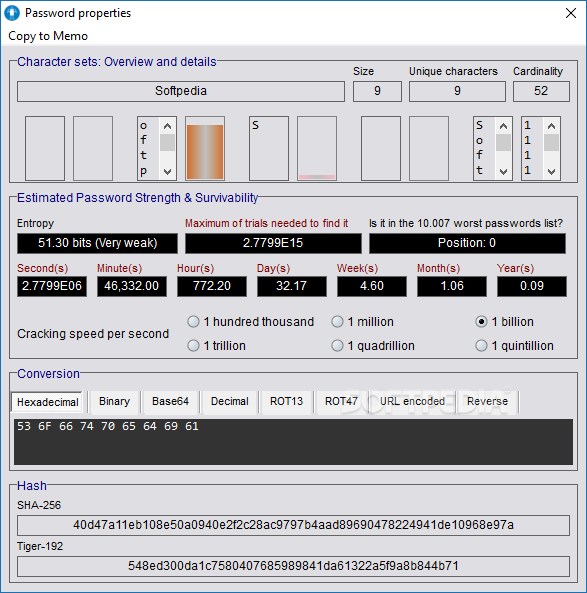Image resolution: width=587 pixels, height=593 pixels.
Task: Click the Year(s) value 0.09
Action: point(532,286)
